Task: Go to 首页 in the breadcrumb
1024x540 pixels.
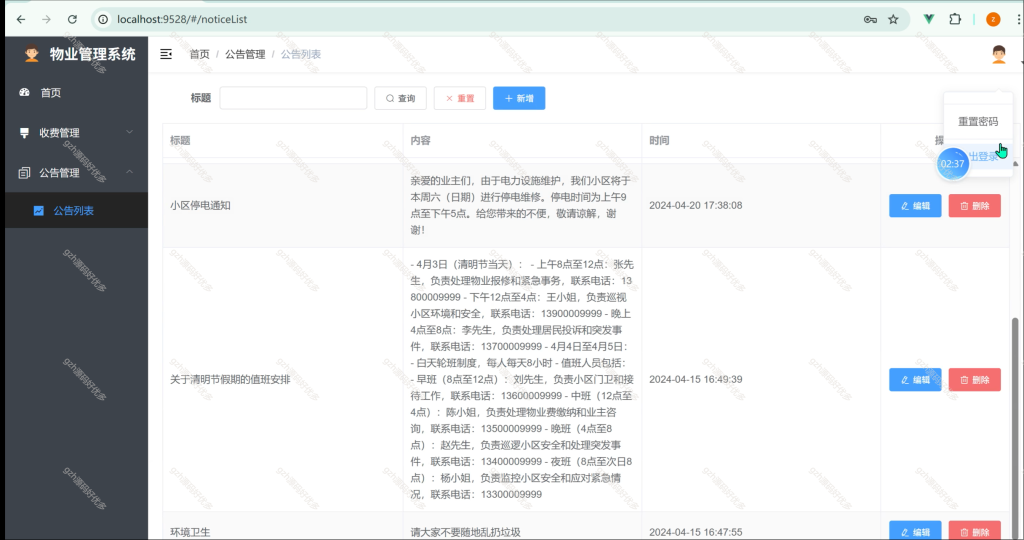Action: tap(199, 54)
